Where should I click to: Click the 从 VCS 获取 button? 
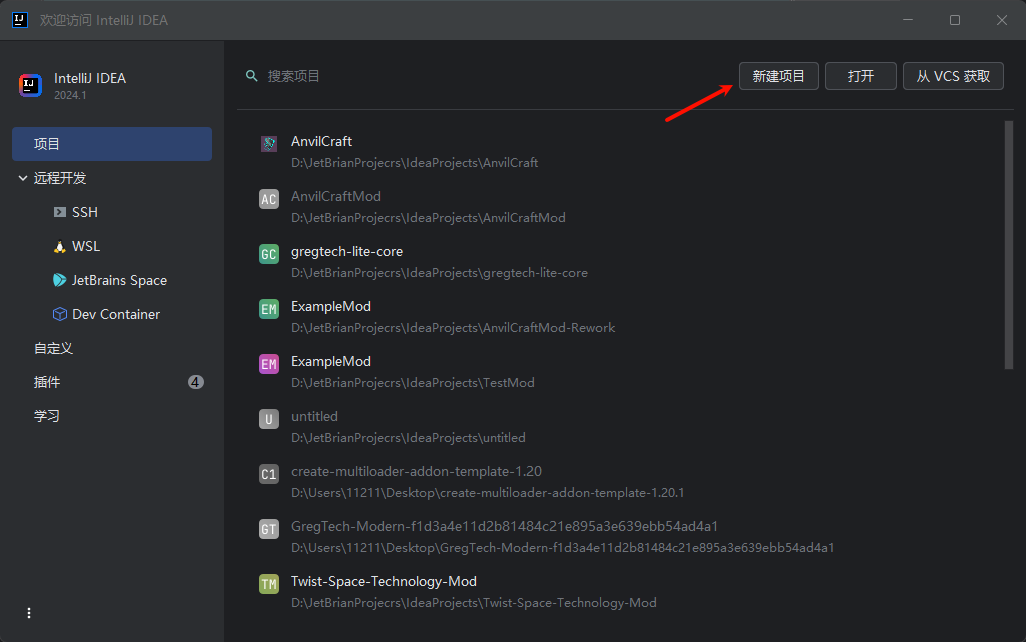coord(953,76)
